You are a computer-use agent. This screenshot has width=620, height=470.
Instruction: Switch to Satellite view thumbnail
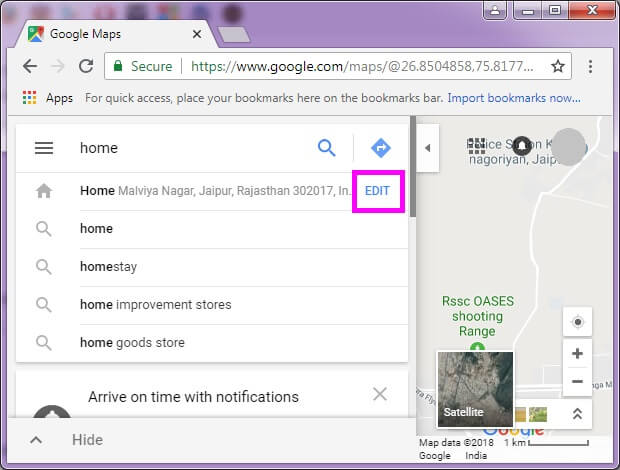pos(475,389)
